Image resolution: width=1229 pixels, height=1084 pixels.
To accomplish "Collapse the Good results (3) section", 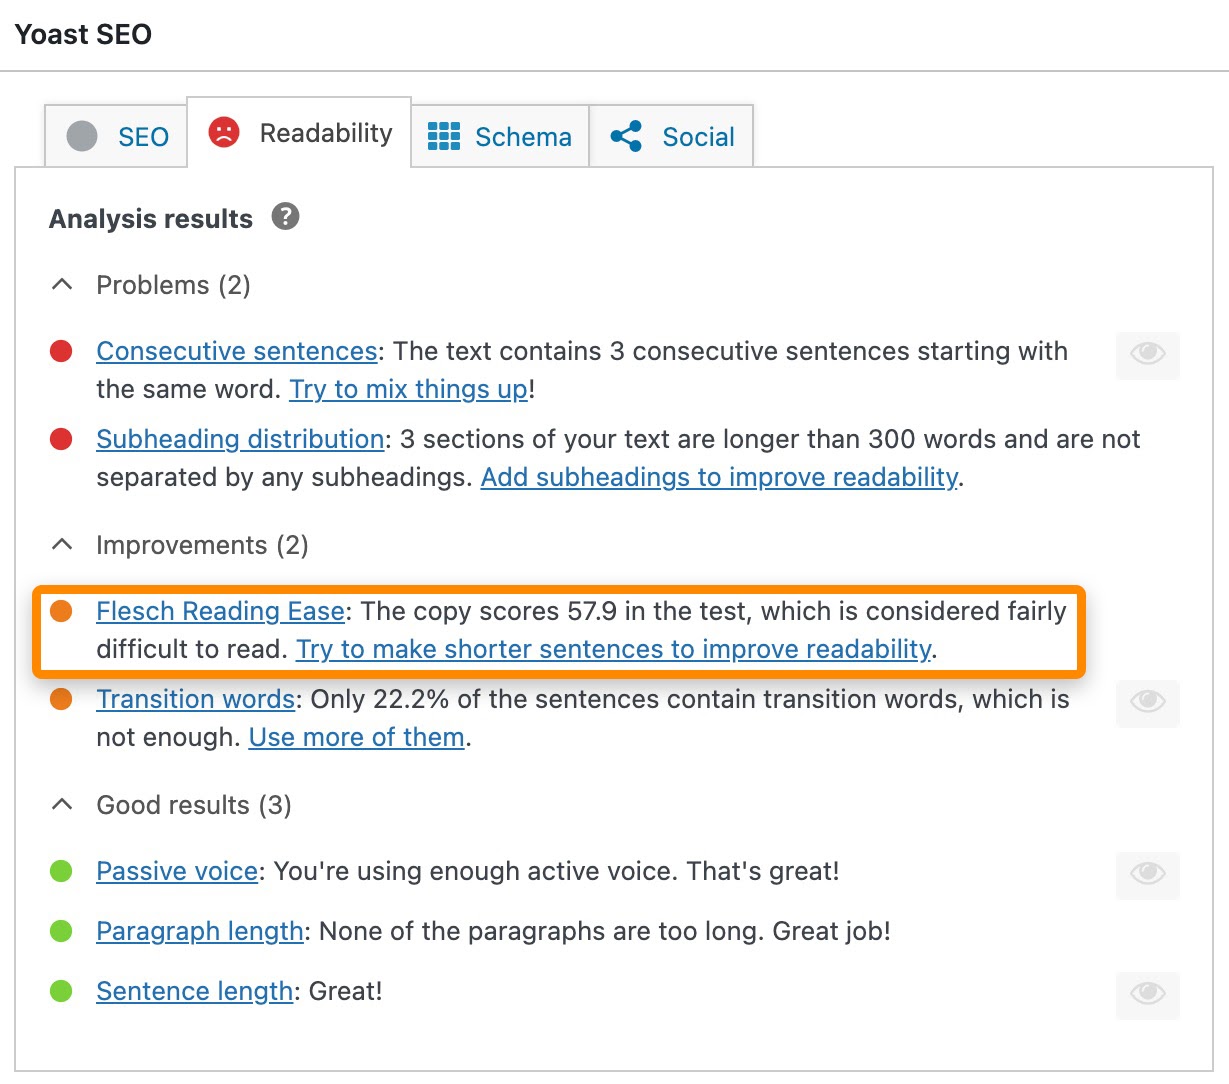I will click(62, 805).
